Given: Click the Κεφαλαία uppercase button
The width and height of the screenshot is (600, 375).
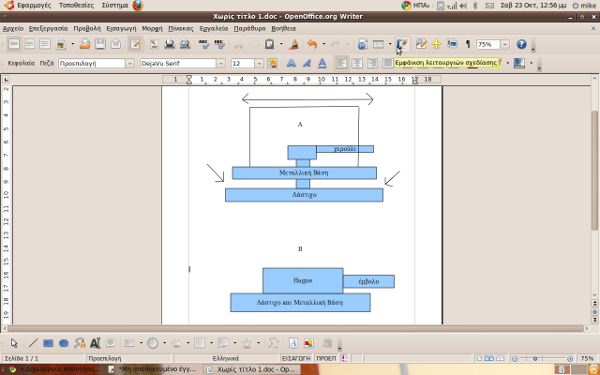Looking at the screenshot, I should pyautogui.click(x=21, y=64).
